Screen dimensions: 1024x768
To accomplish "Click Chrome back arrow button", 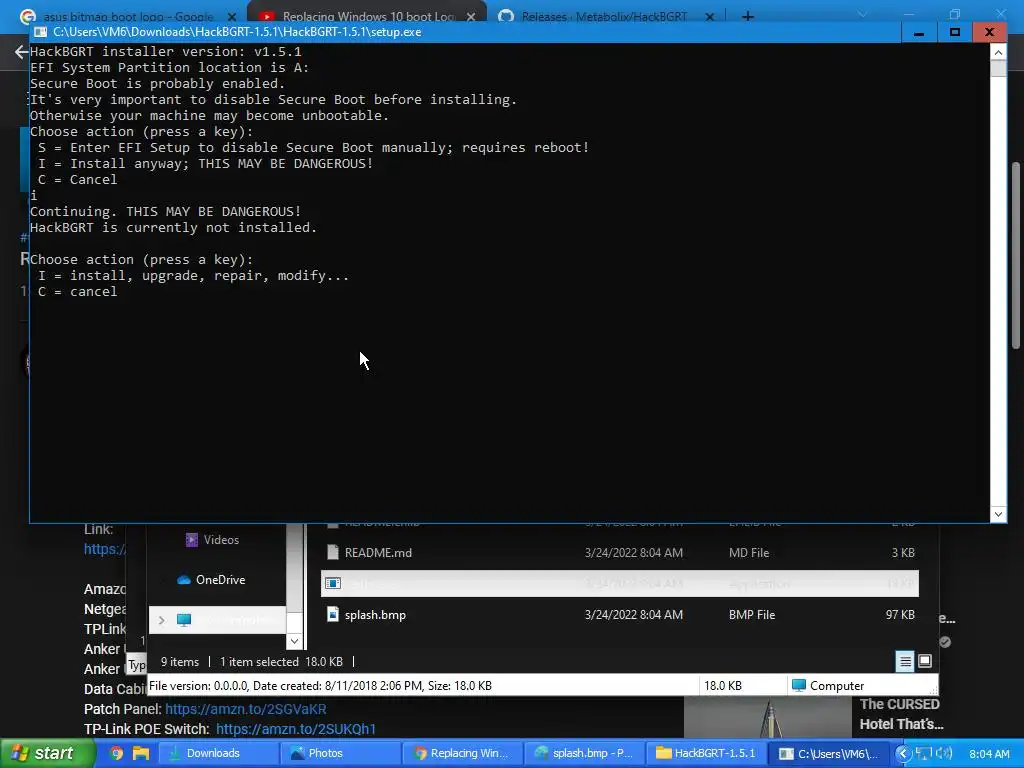I will pos(21,52).
